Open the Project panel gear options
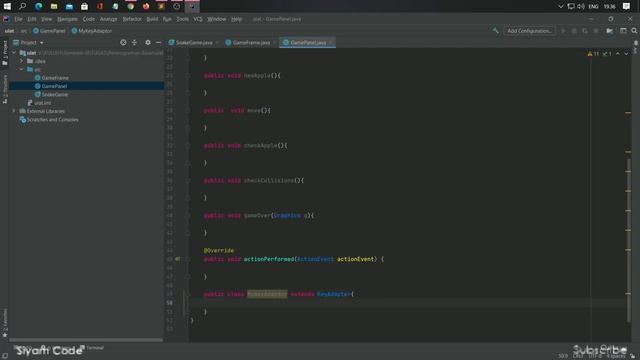Screen dimensions: 640x360 [148, 42]
